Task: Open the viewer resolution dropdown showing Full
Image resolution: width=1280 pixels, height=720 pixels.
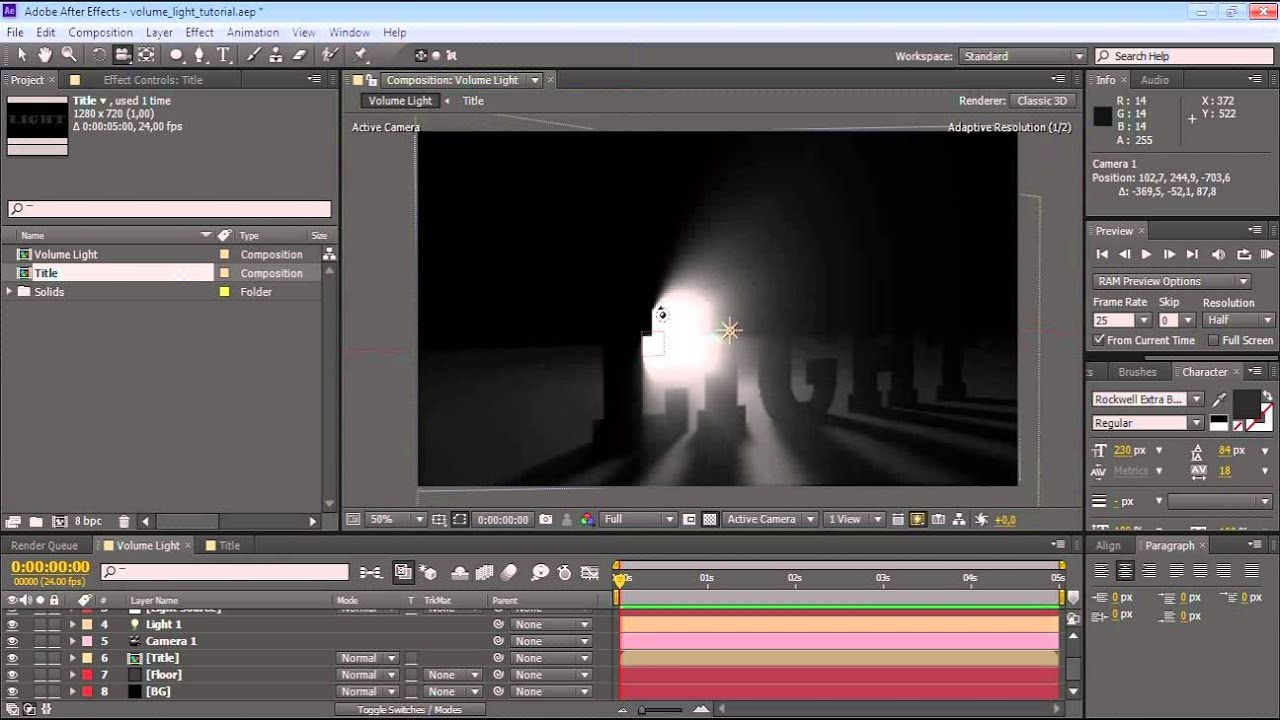Action: (x=639, y=520)
